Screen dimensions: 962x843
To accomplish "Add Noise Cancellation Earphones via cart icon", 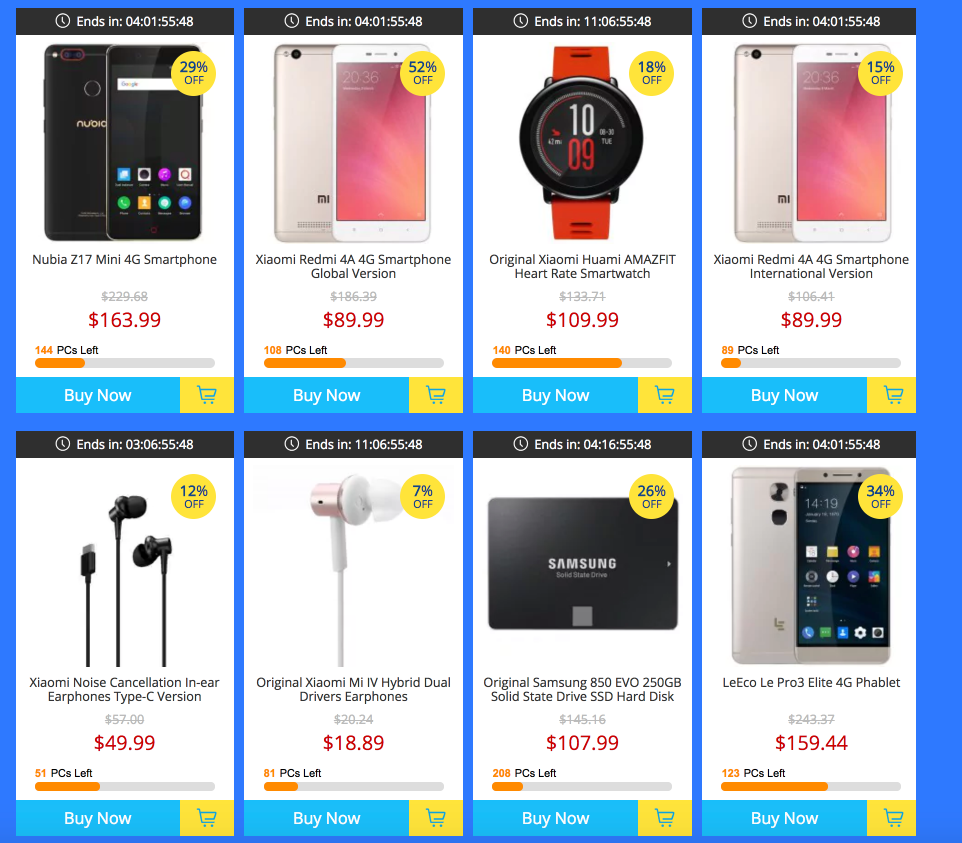I will pos(207,818).
